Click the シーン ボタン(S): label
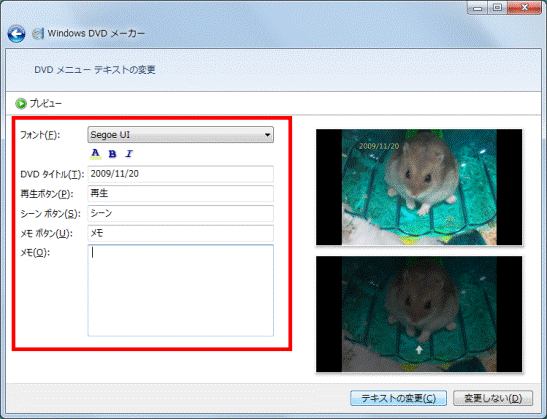 tap(50, 214)
